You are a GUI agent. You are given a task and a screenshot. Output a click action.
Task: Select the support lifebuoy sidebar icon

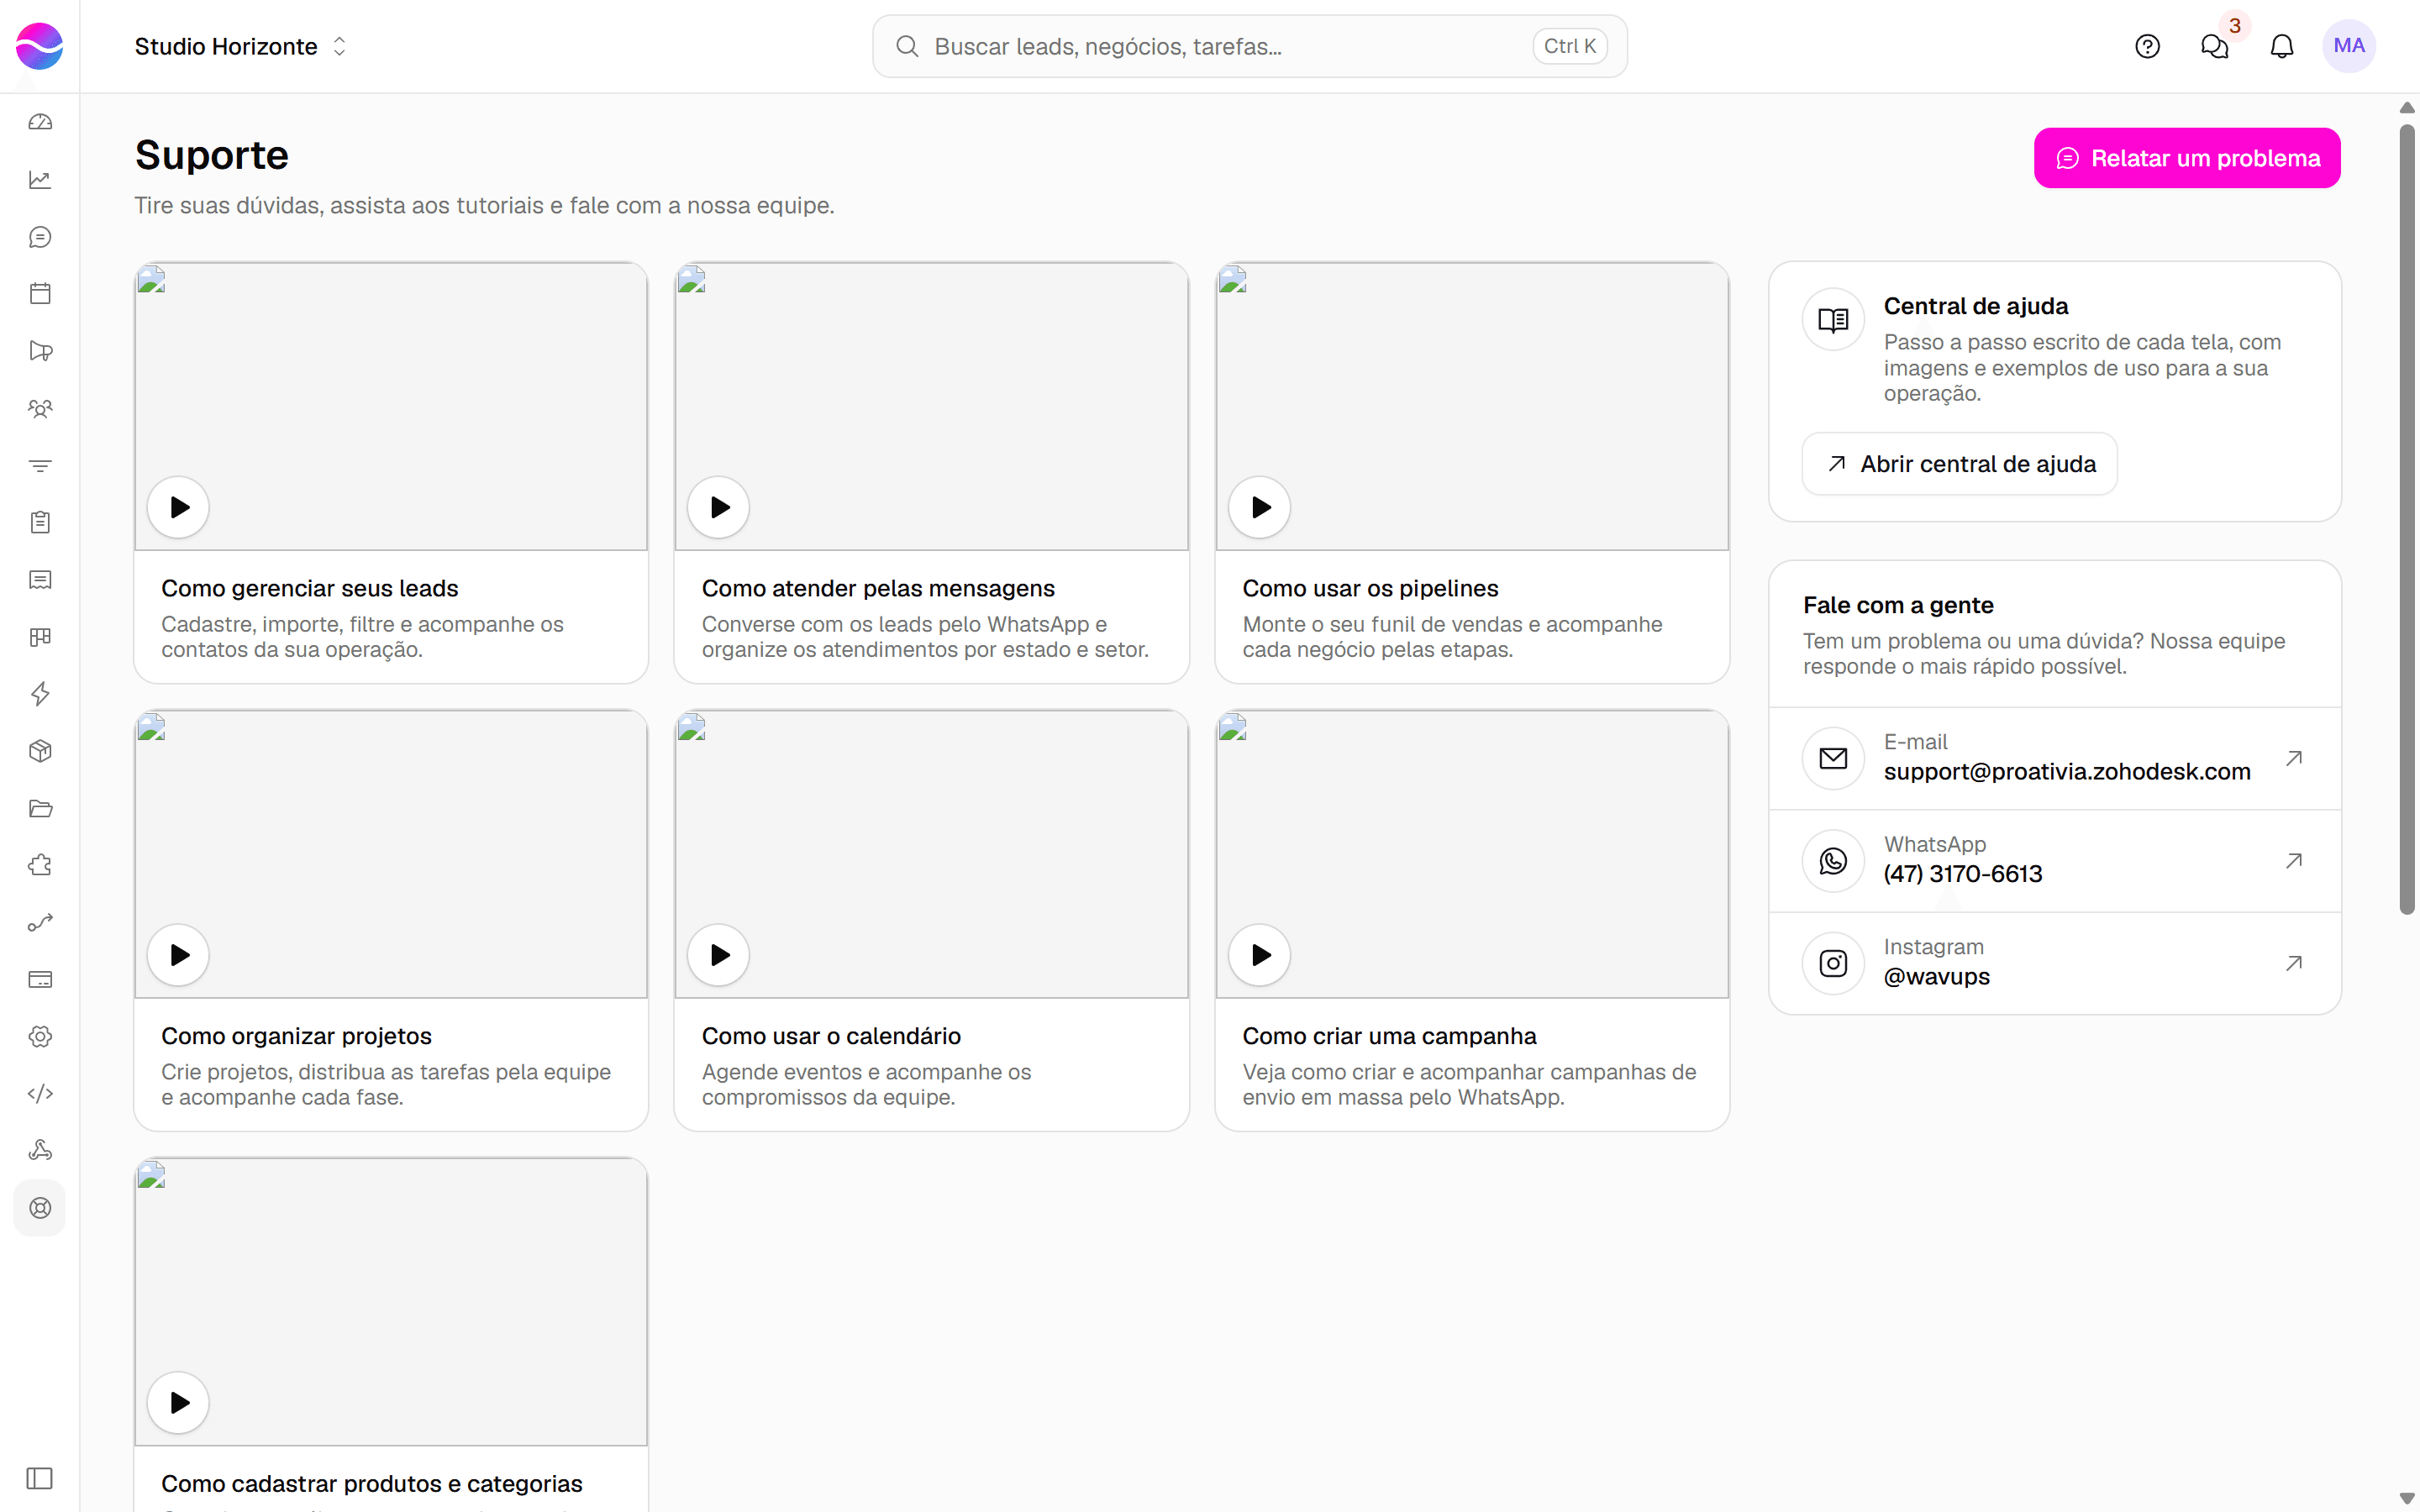tap(40, 1208)
